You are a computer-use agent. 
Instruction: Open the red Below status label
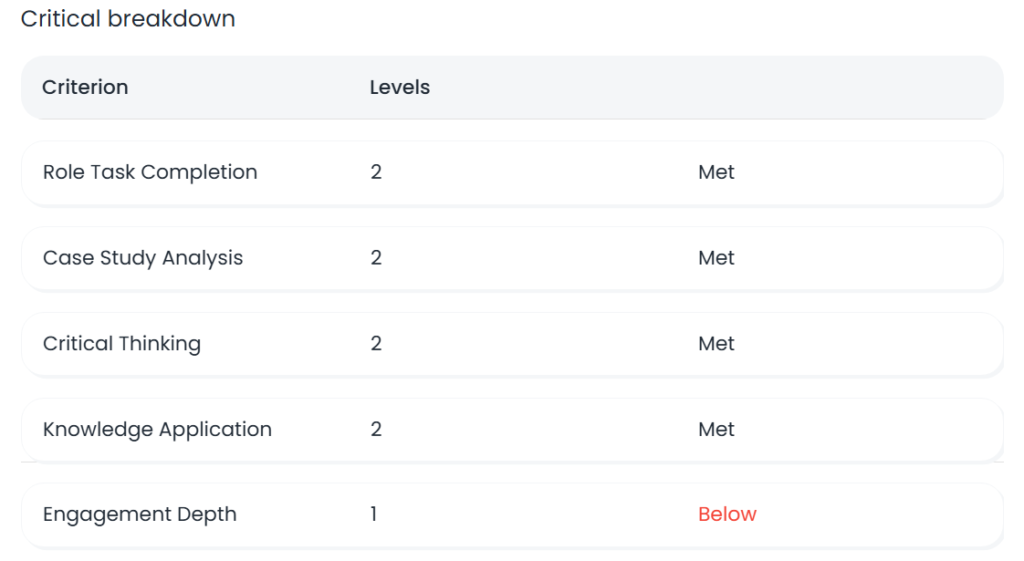point(727,515)
